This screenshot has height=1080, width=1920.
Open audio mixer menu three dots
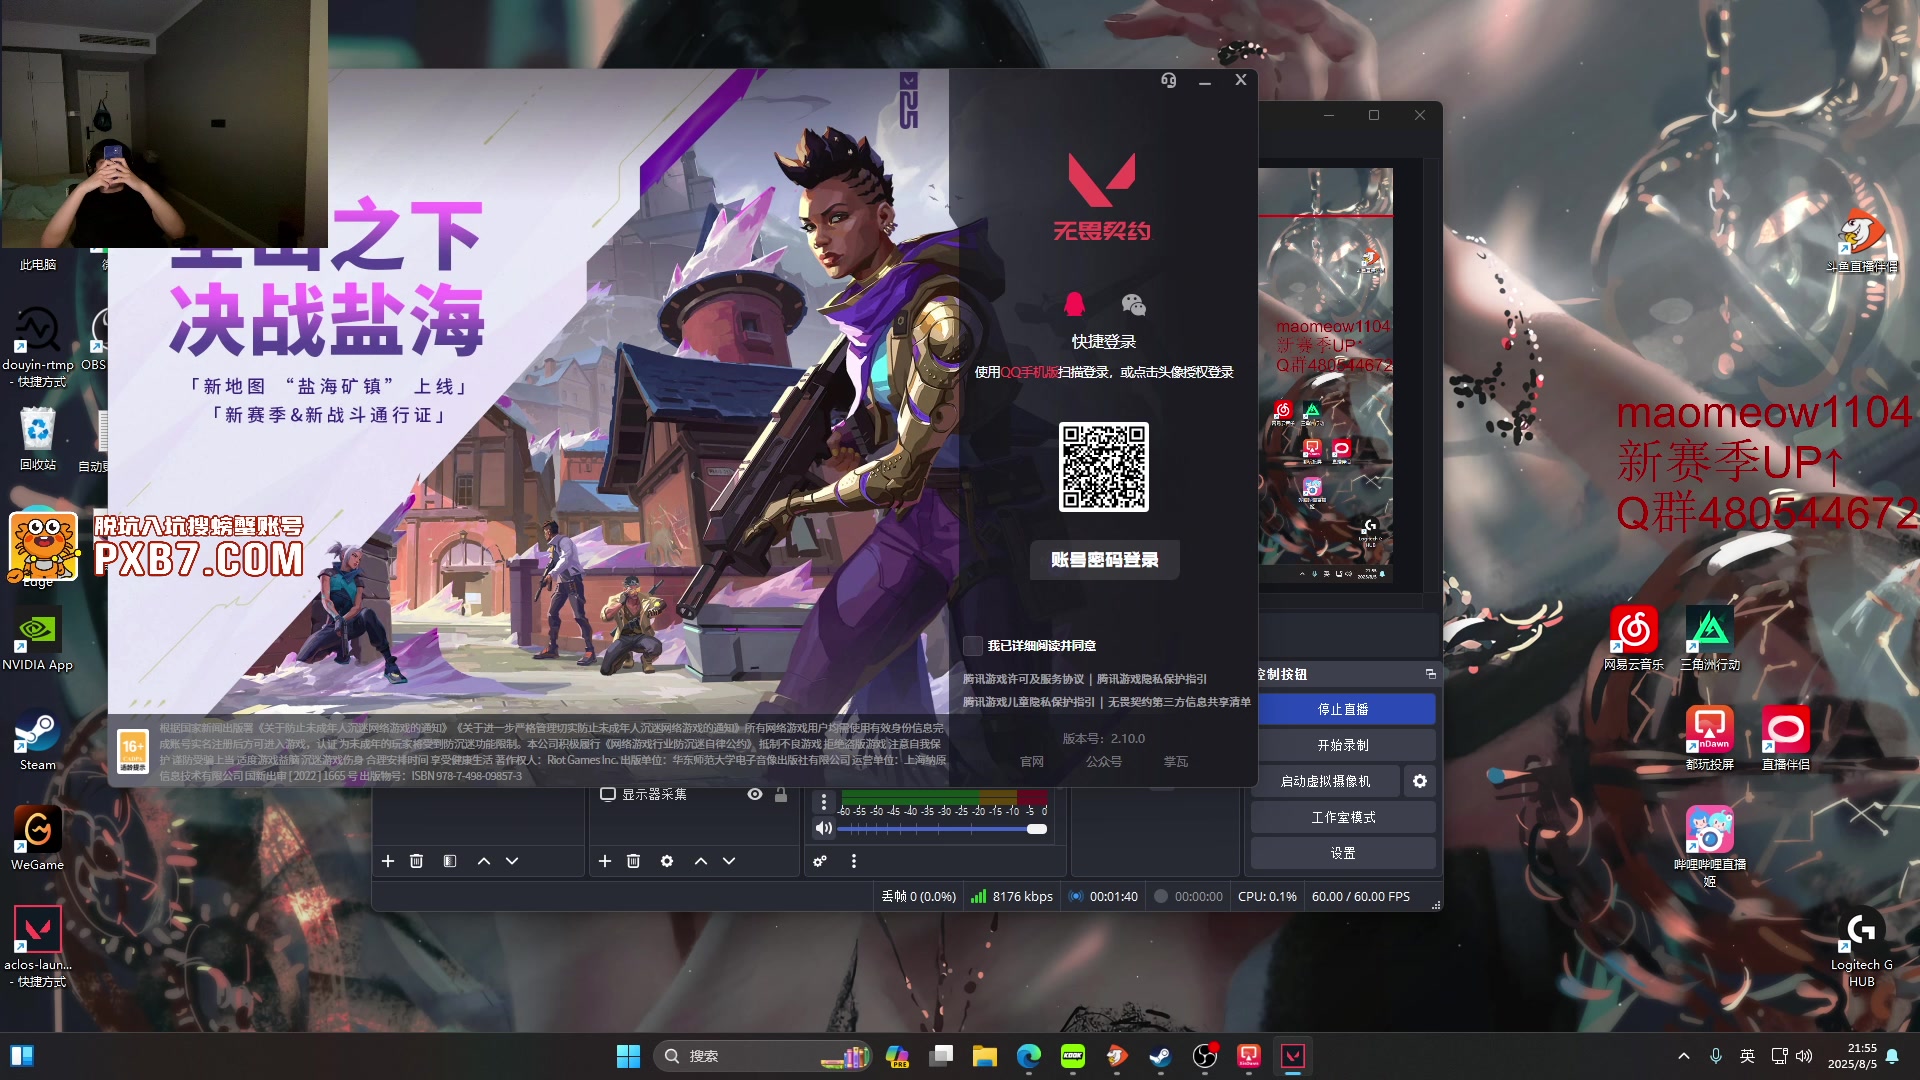854,861
